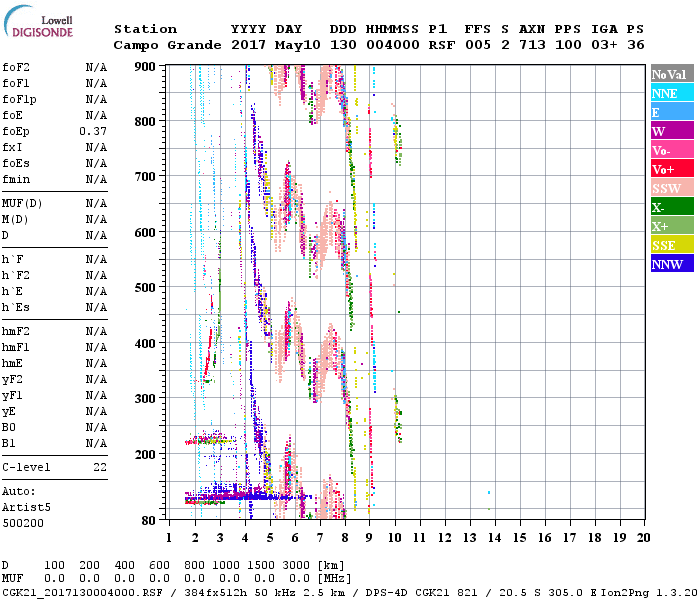The width and height of the screenshot is (700, 600).
Task: Click the foF1p parameter label
Action: coord(19,100)
